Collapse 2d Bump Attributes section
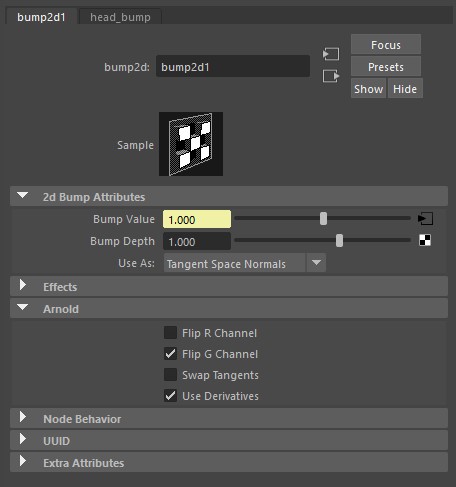 [x=229, y=196]
